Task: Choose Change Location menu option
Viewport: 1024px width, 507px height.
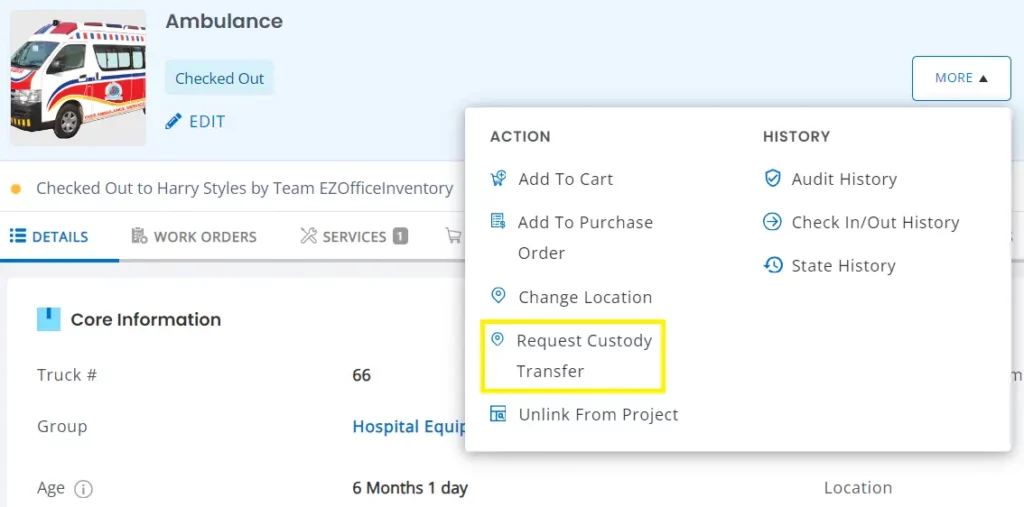Action: 584,297
